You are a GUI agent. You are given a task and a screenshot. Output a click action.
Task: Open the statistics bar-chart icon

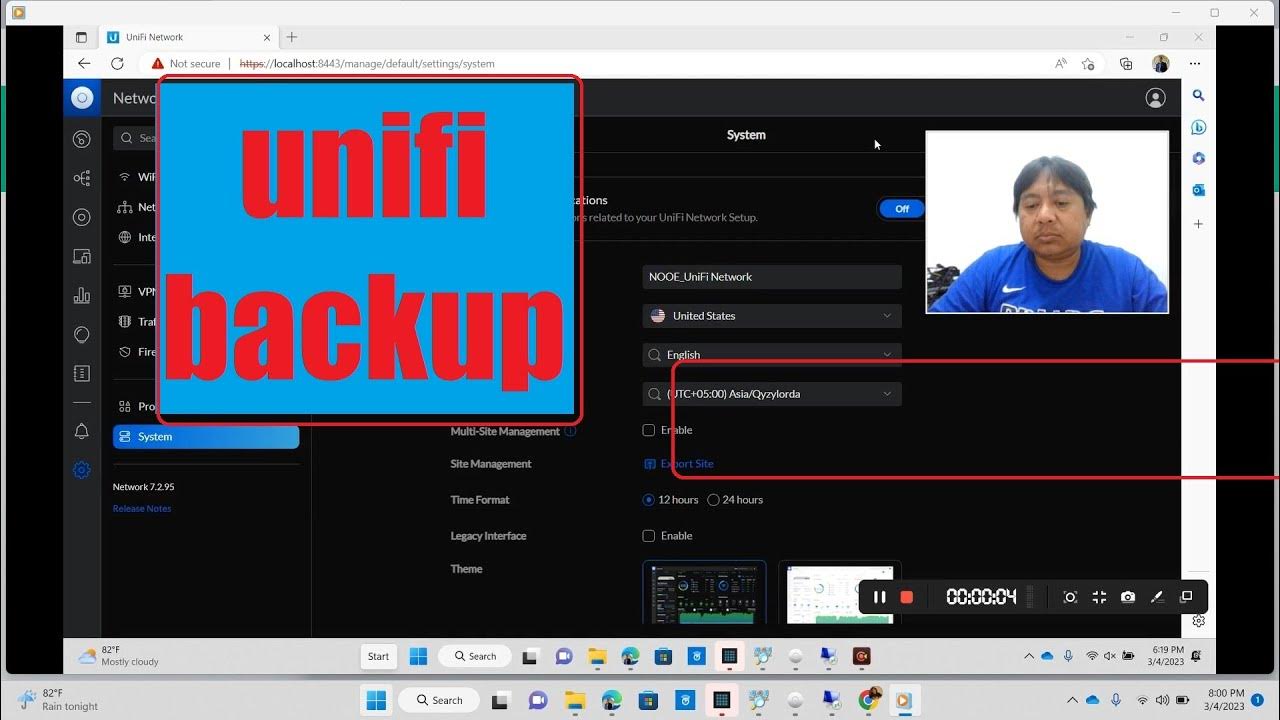pyautogui.click(x=82, y=295)
